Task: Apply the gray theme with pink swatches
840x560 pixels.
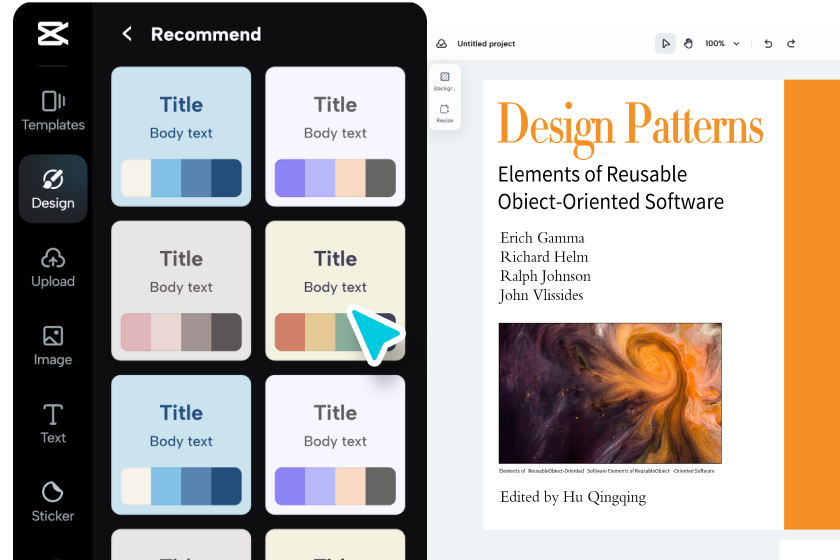Action: 181,290
